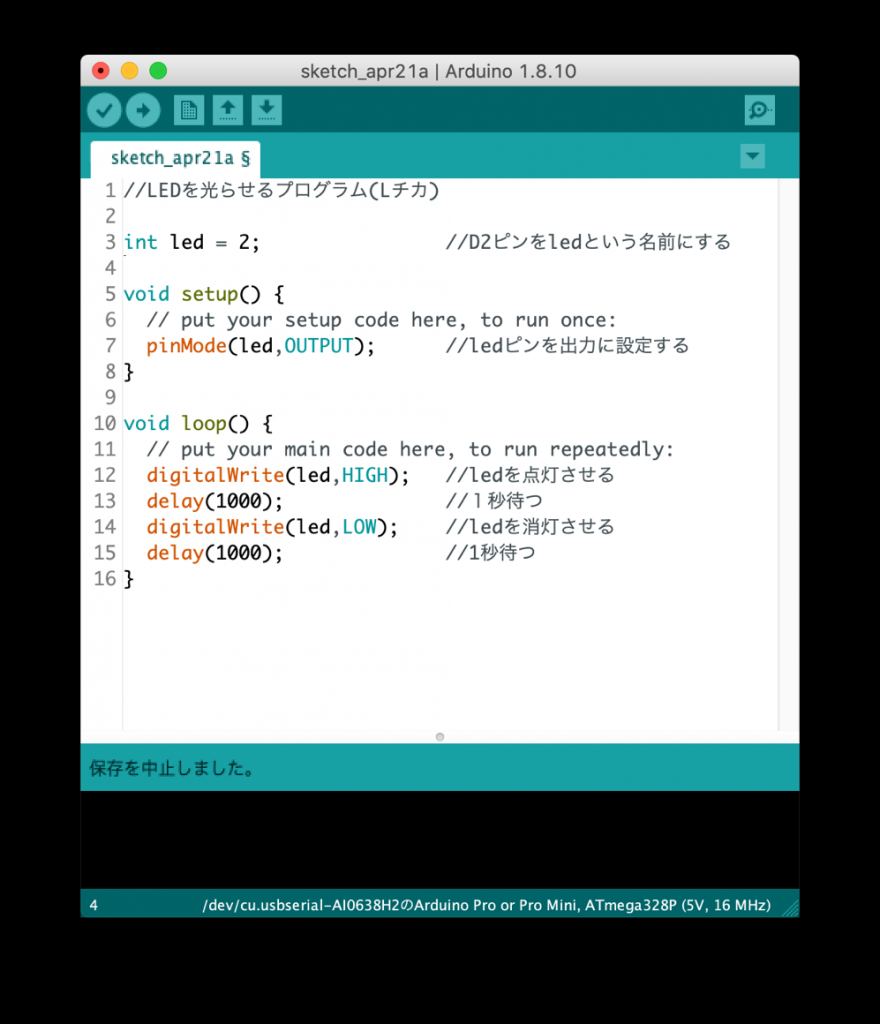Maximize the window with green button

coord(158,71)
